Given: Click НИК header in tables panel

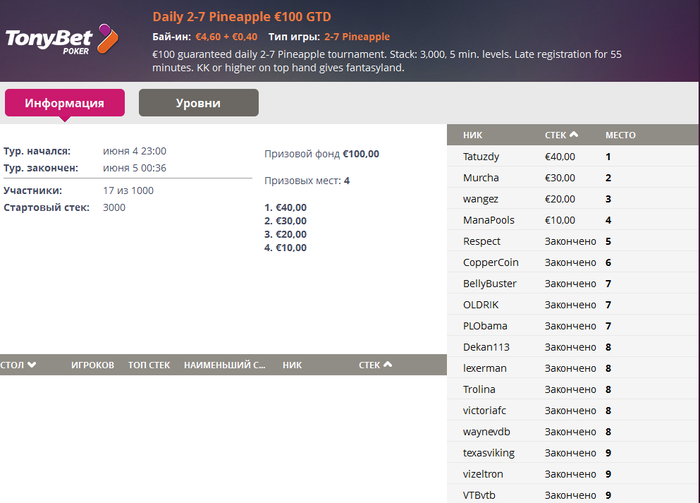Looking at the screenshot, I should (x=292, y=365).
